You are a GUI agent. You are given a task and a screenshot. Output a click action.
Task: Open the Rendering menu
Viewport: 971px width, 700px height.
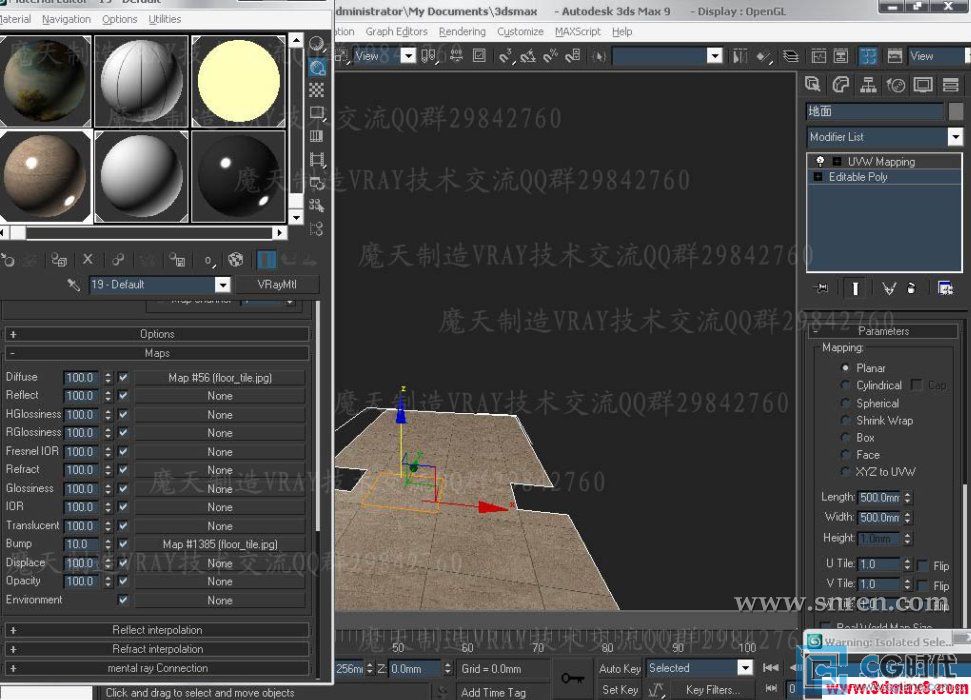(462, 32)
